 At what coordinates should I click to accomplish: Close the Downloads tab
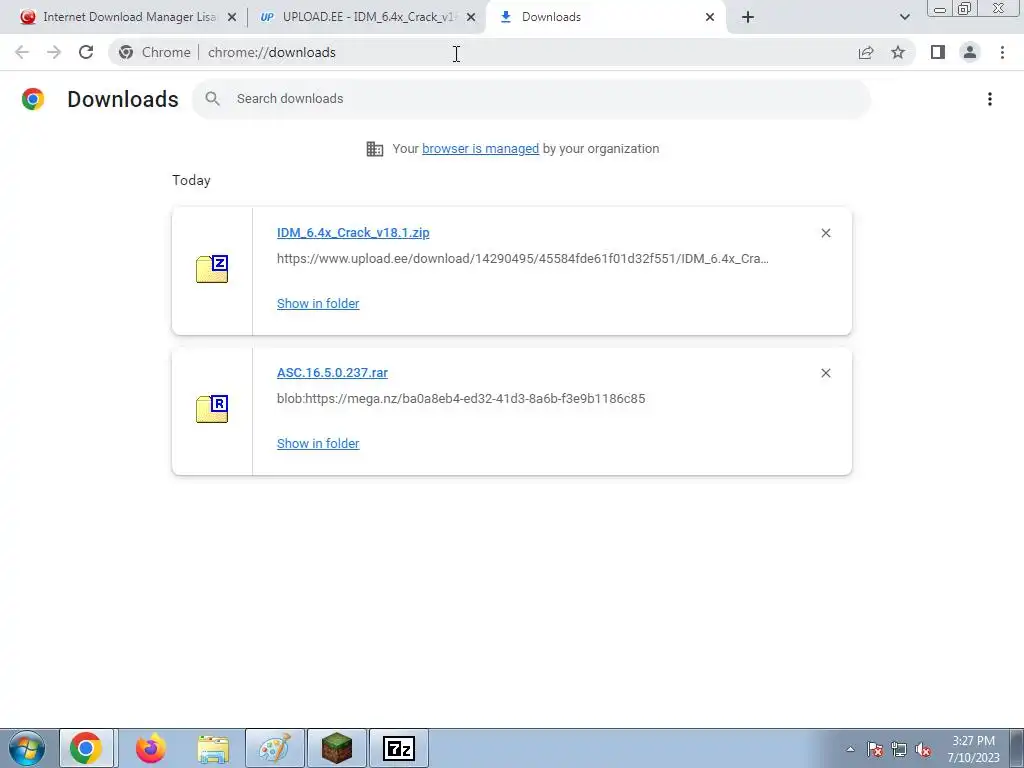[x=710, y=17]
